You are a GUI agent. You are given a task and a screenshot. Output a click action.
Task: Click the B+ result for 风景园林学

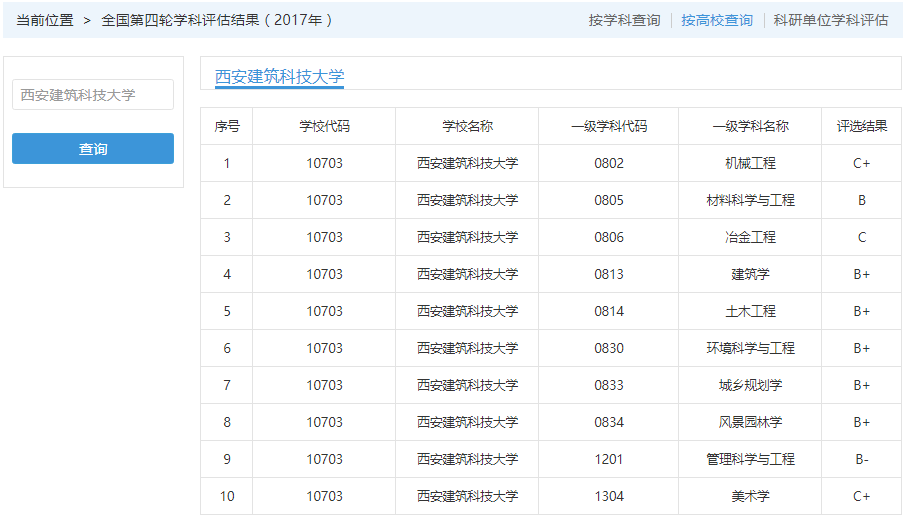861,422
